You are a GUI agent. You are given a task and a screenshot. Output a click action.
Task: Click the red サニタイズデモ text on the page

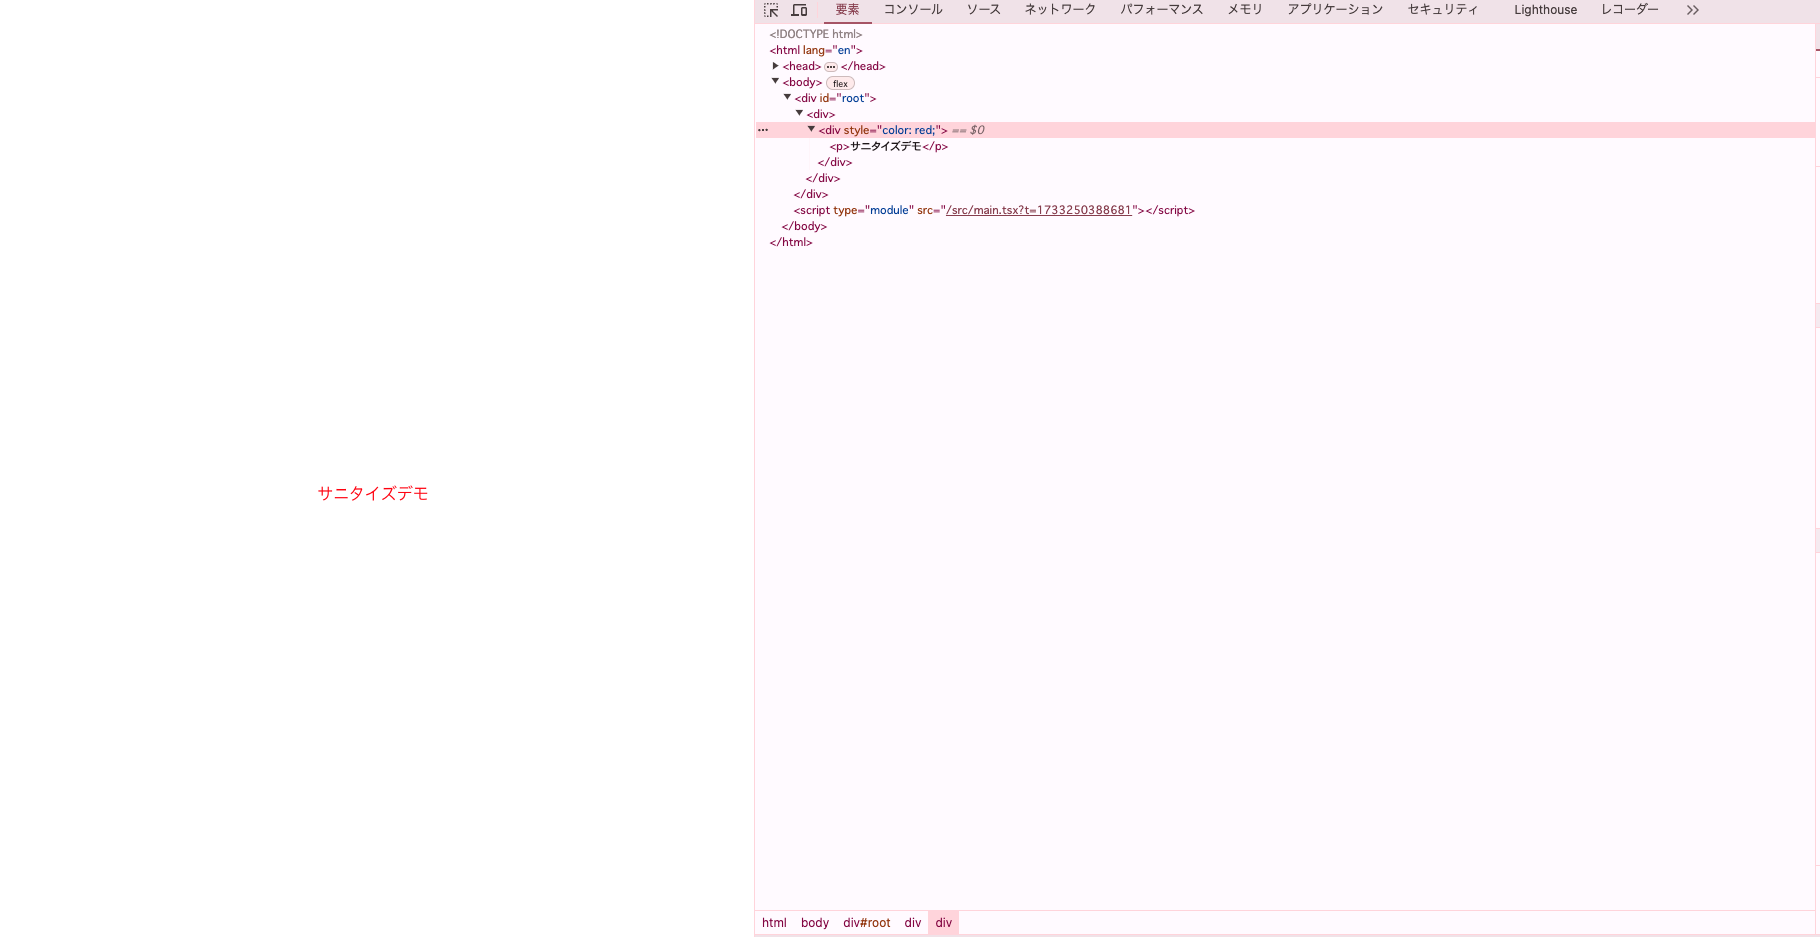tap(371, 493)
